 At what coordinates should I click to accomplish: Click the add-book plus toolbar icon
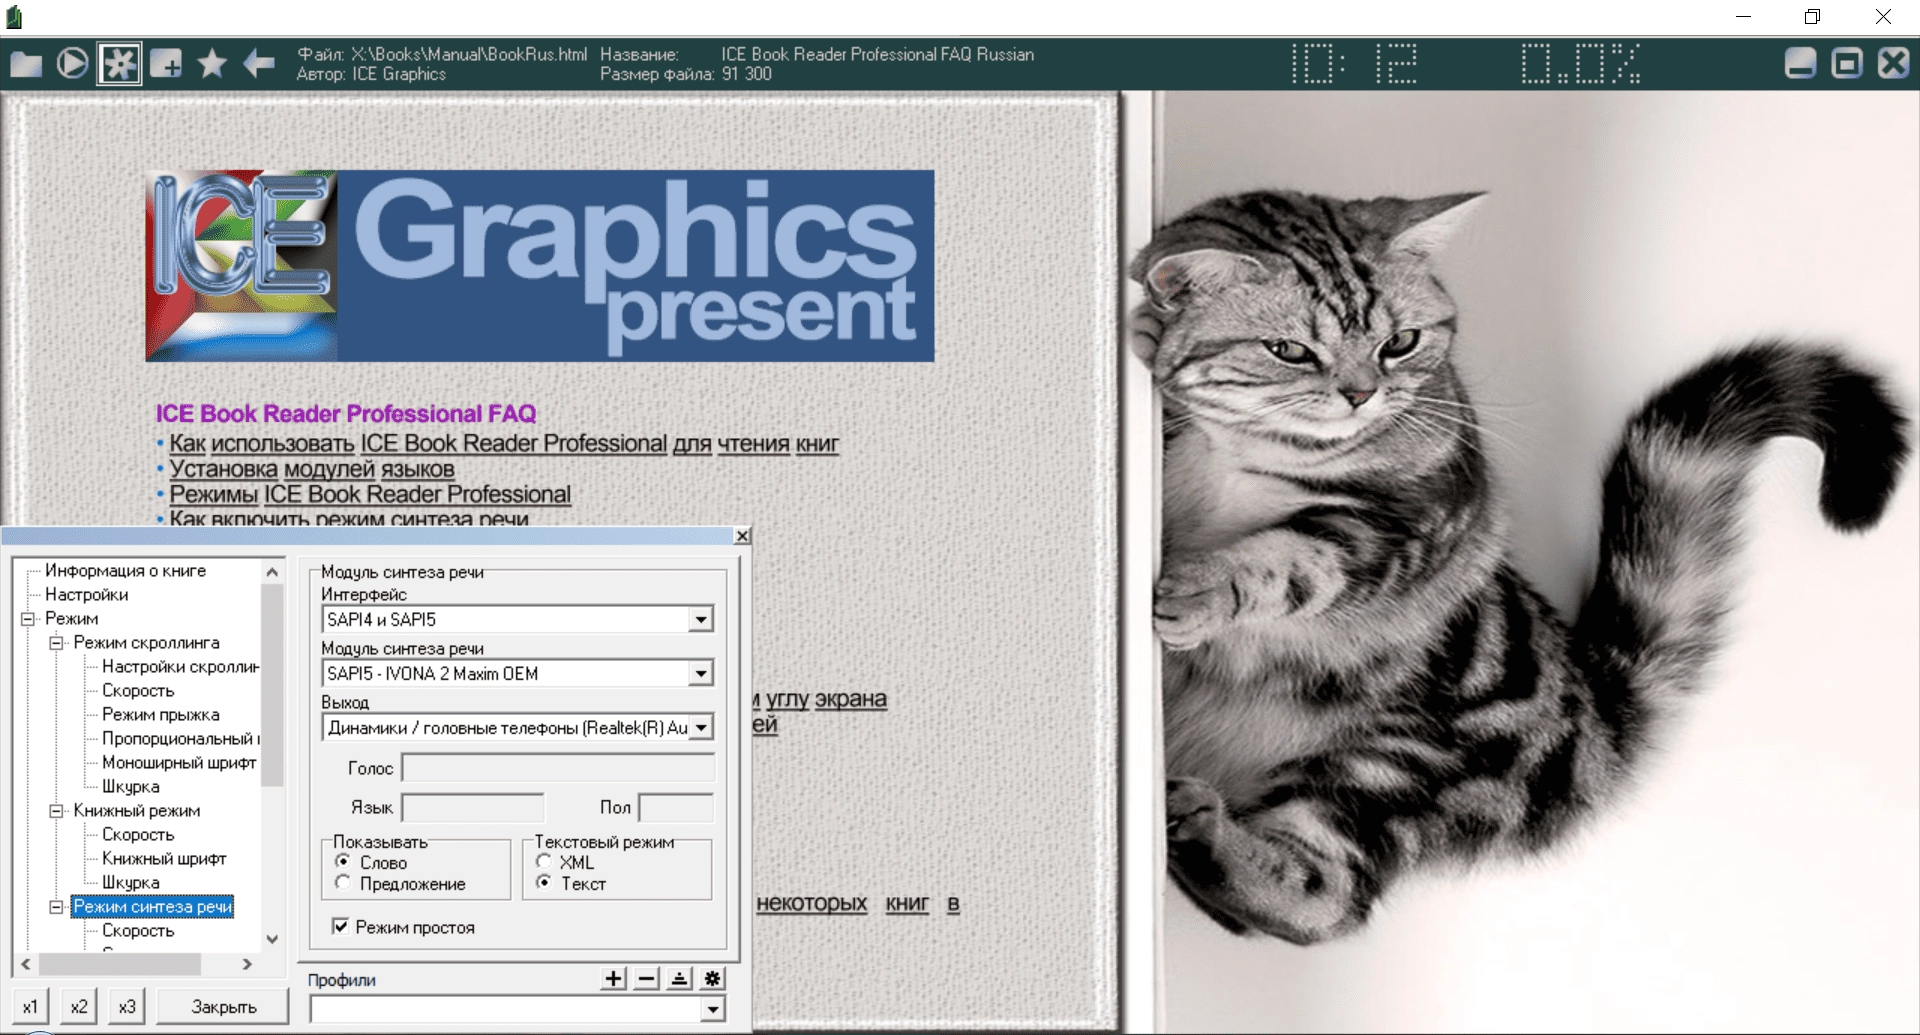click(x=166, y=64)
